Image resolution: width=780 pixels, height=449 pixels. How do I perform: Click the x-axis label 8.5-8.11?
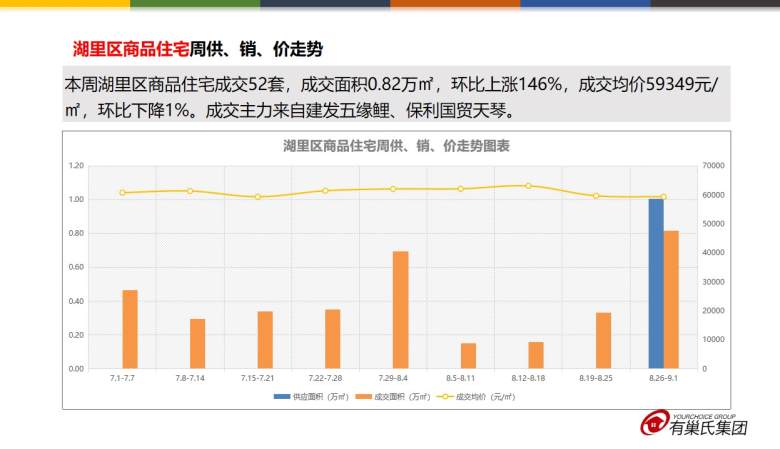[x=461, y=378]
